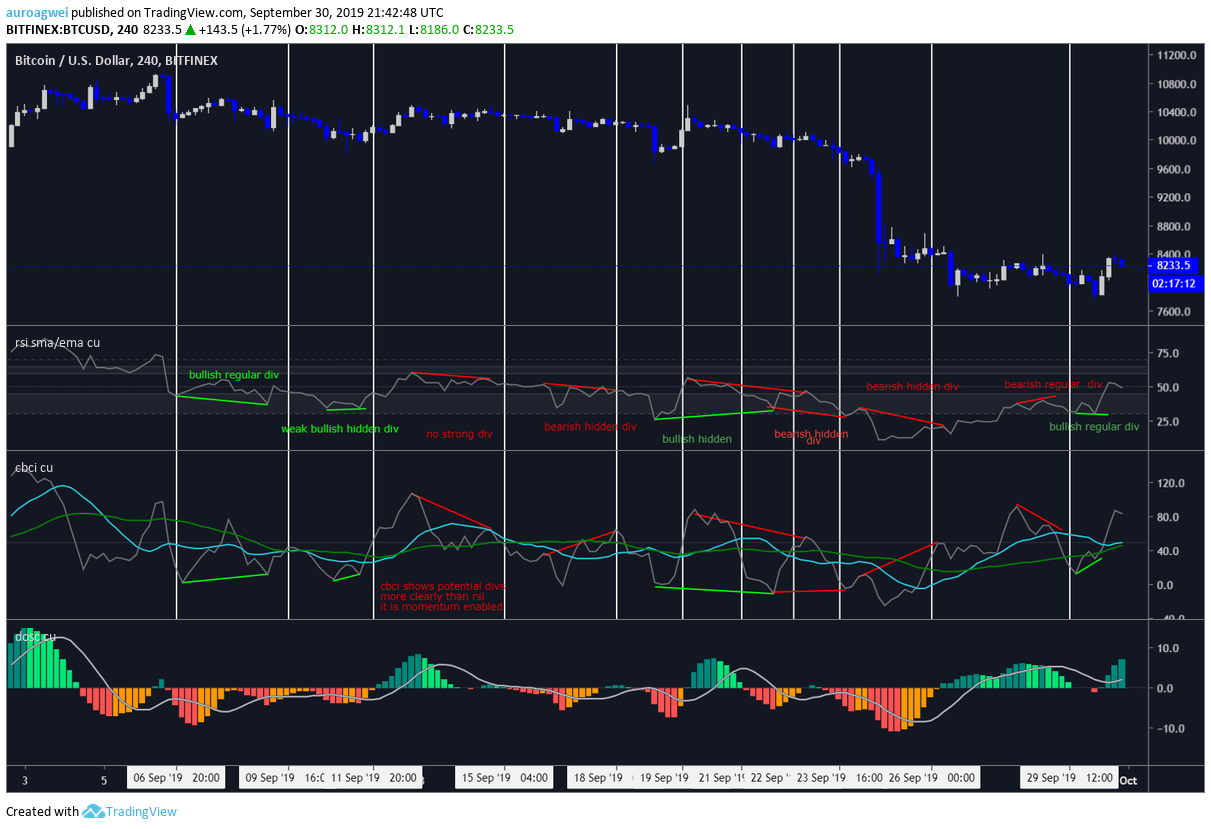Select the 'bearish regular div' annotation

(1053, 384)
